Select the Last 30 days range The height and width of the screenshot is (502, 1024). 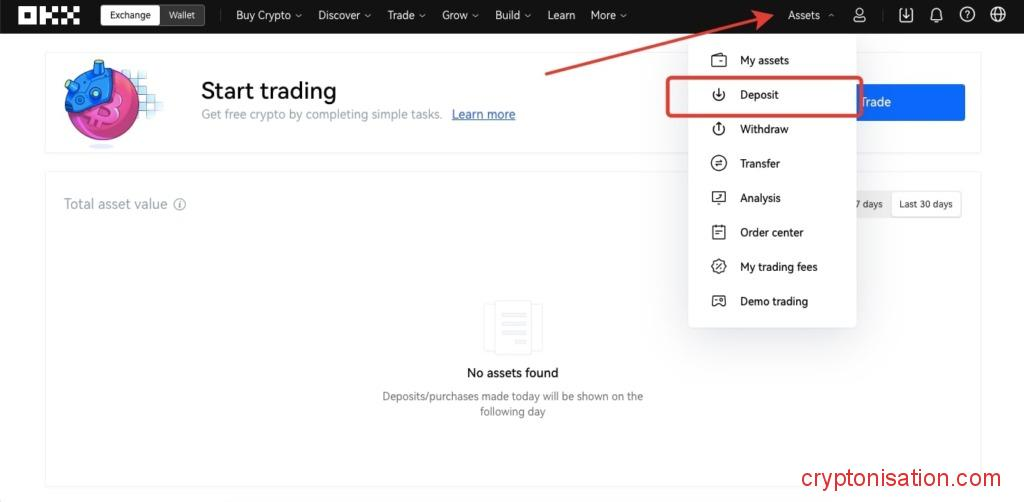pyautogui.click(x=925, y=204)
